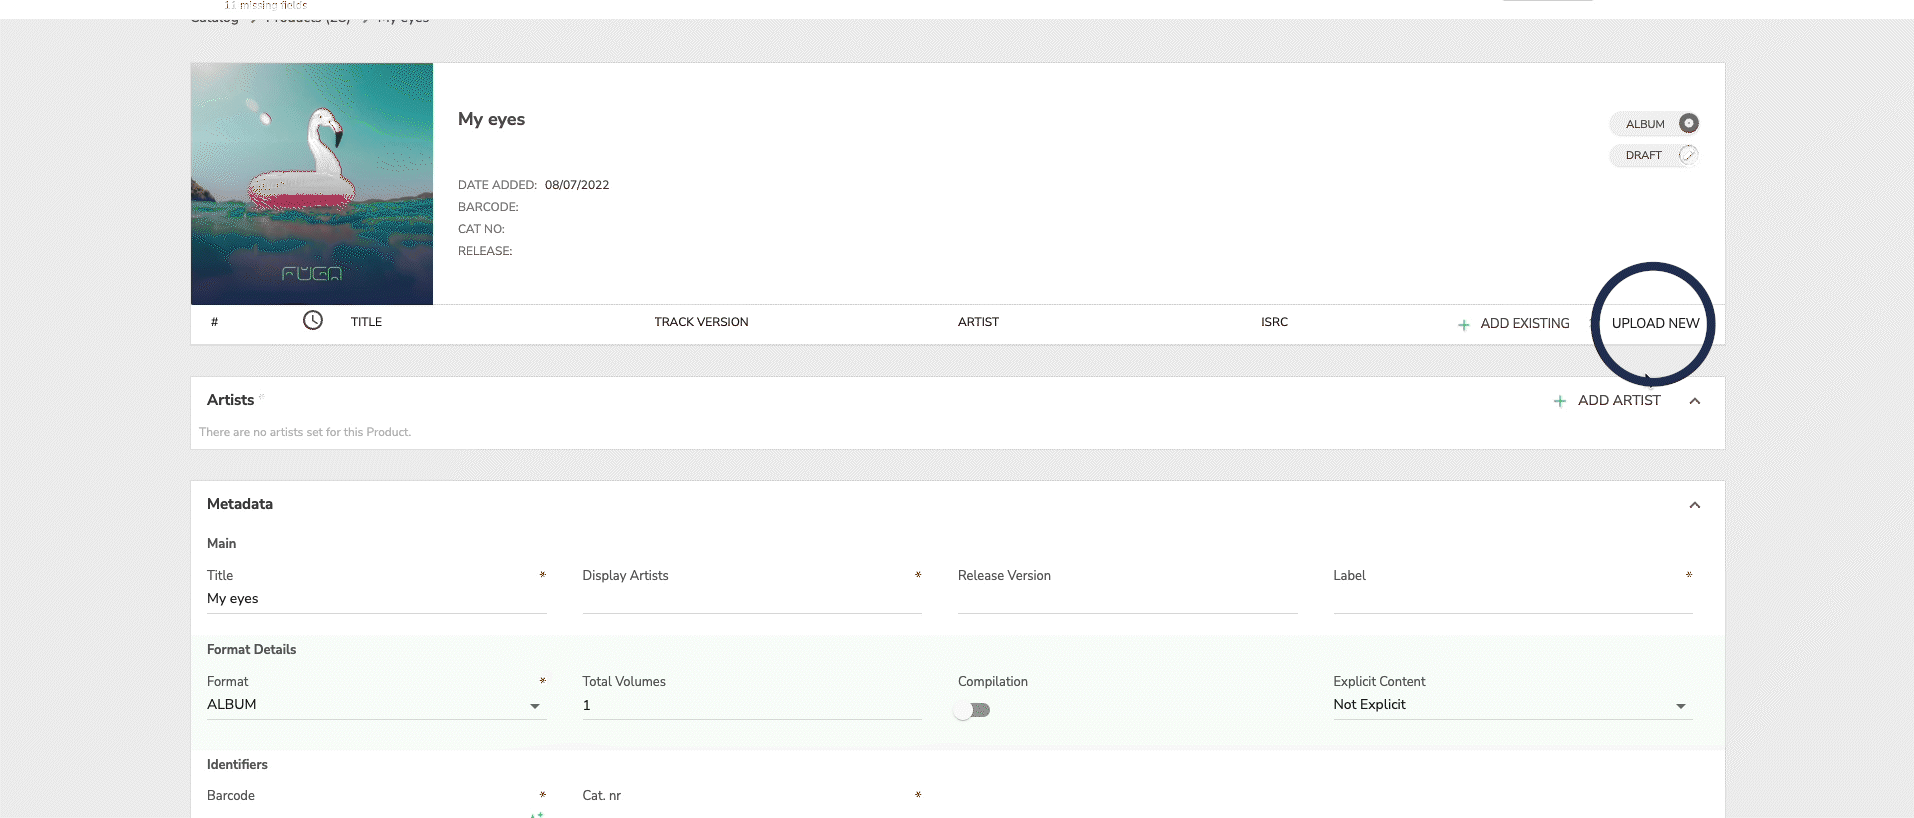Click the DRAFT status badge
The image size is (1914, 818).
(x=1654, y=155)
